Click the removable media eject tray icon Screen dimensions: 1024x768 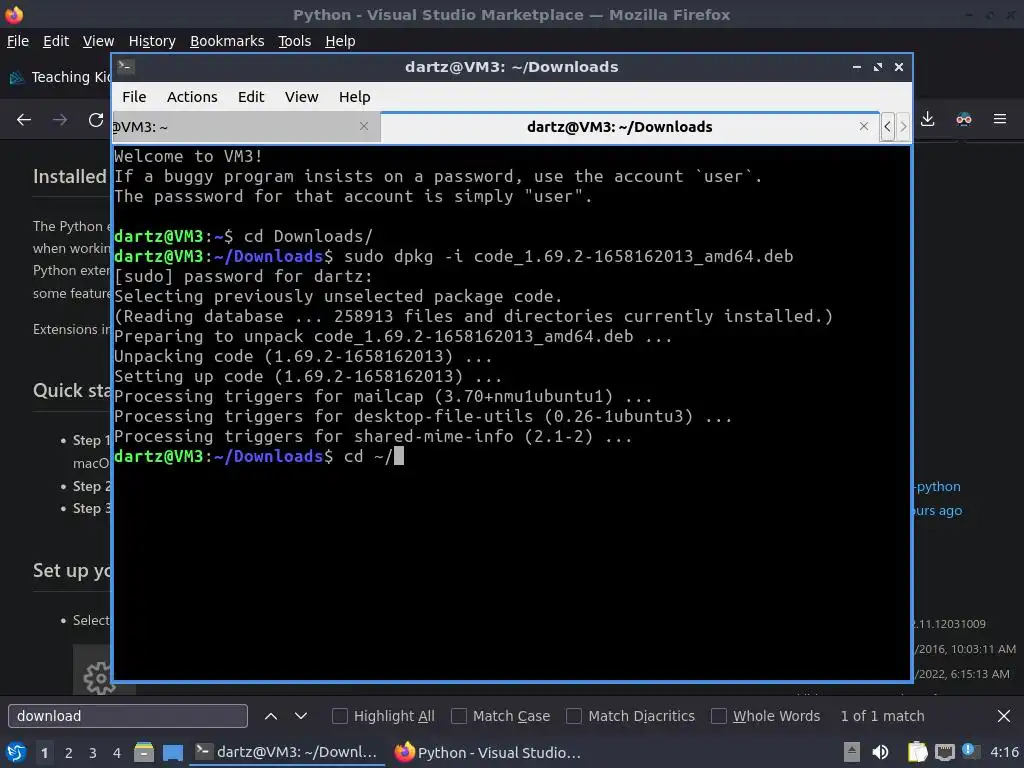(x=851, y=752)
